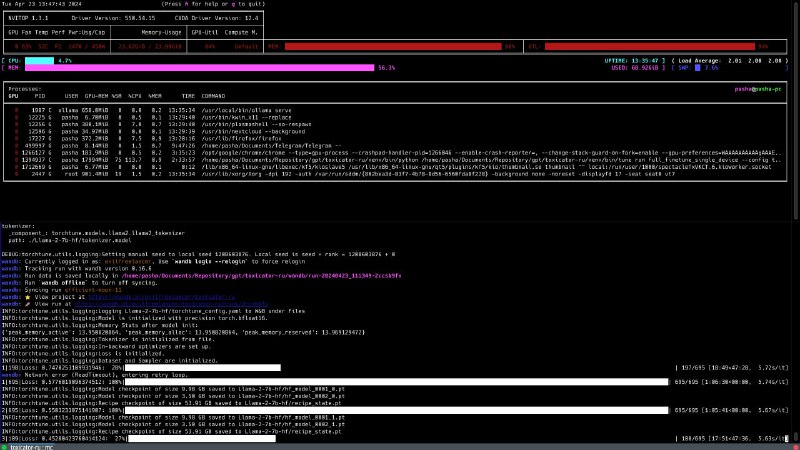The height and width of the screenshot is (450, 800).
Task: Select the python tune run process row
Action: (x=395, y=160)
